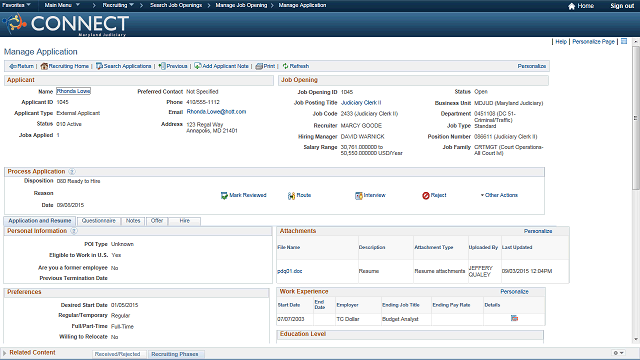Open the Received/Rejected tab

click(118, 354)
